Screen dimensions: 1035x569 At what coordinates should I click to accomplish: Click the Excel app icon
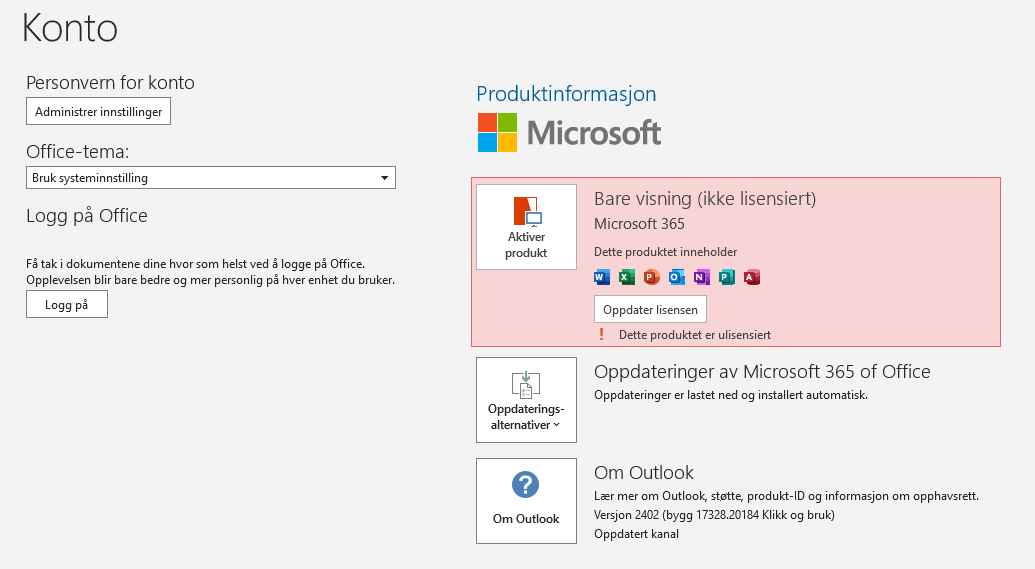626,277
